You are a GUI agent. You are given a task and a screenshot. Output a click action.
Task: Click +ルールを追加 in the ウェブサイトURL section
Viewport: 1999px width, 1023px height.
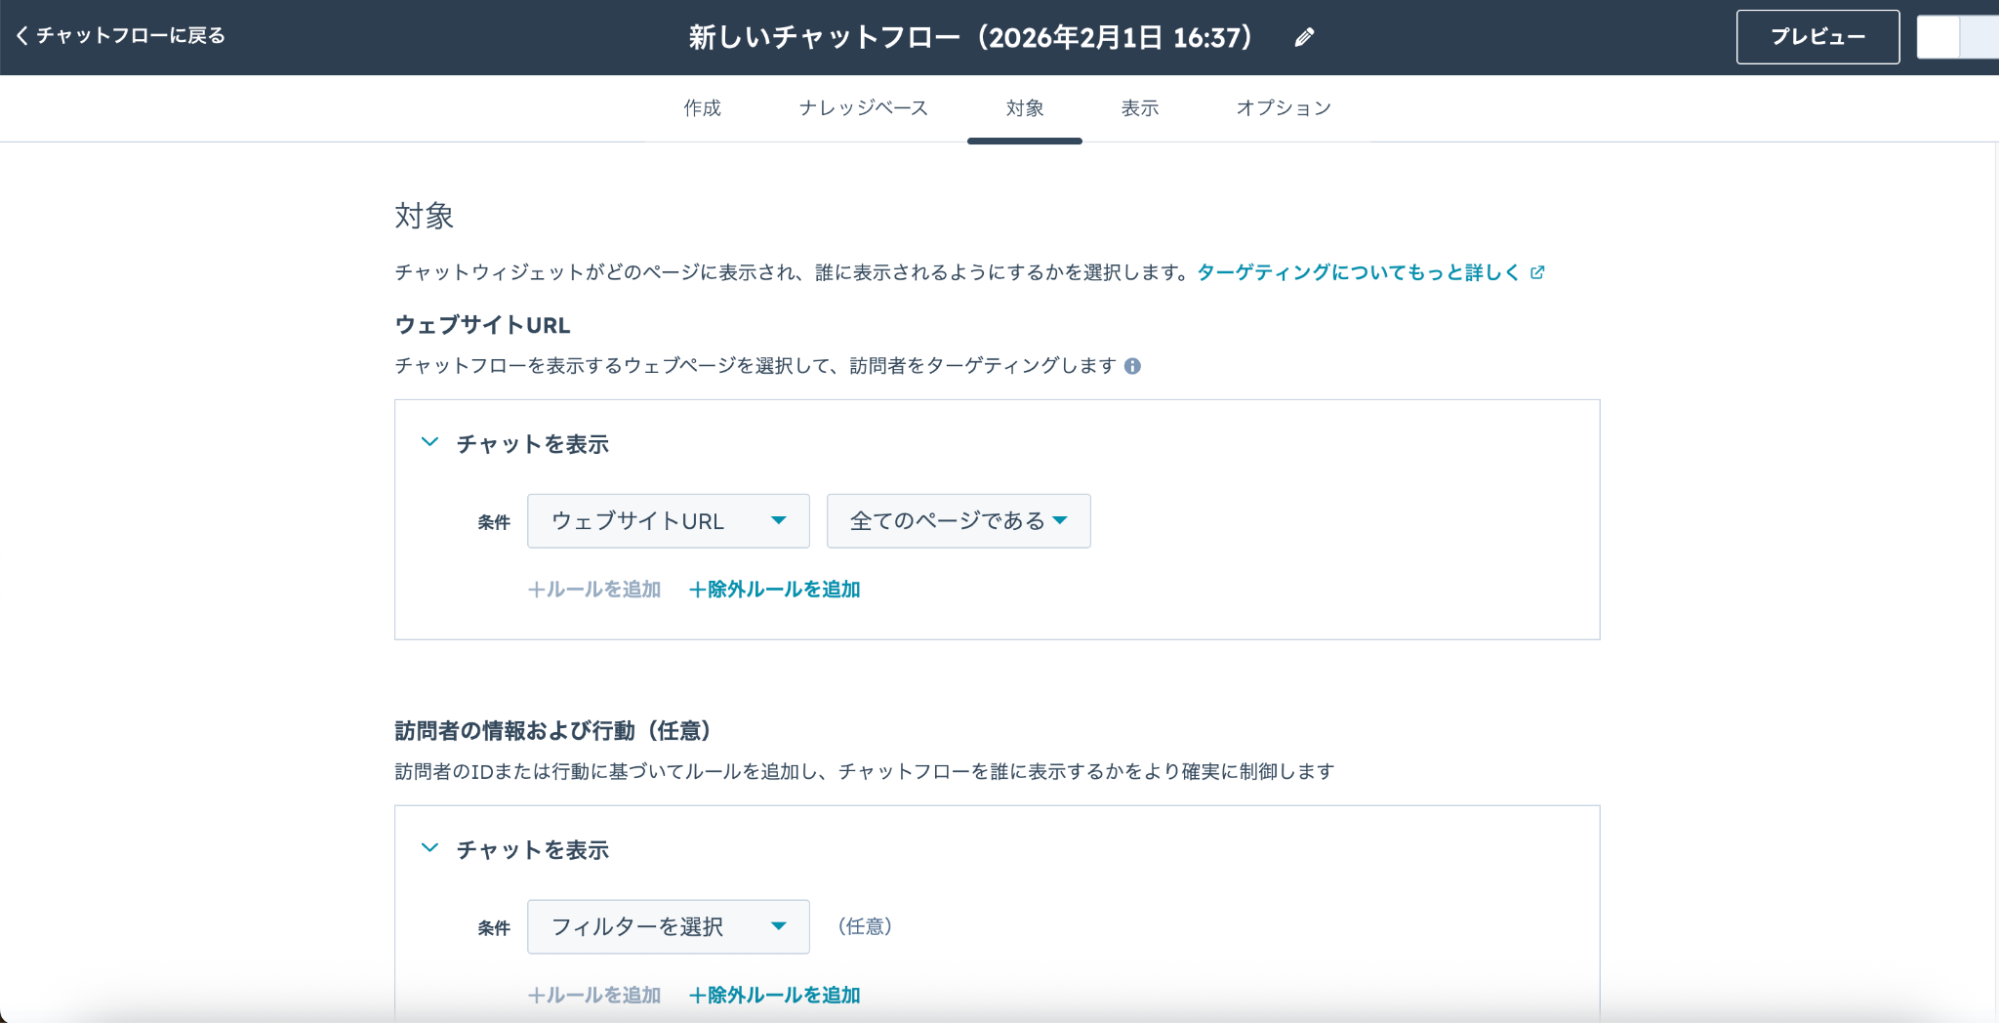(595, 590)
